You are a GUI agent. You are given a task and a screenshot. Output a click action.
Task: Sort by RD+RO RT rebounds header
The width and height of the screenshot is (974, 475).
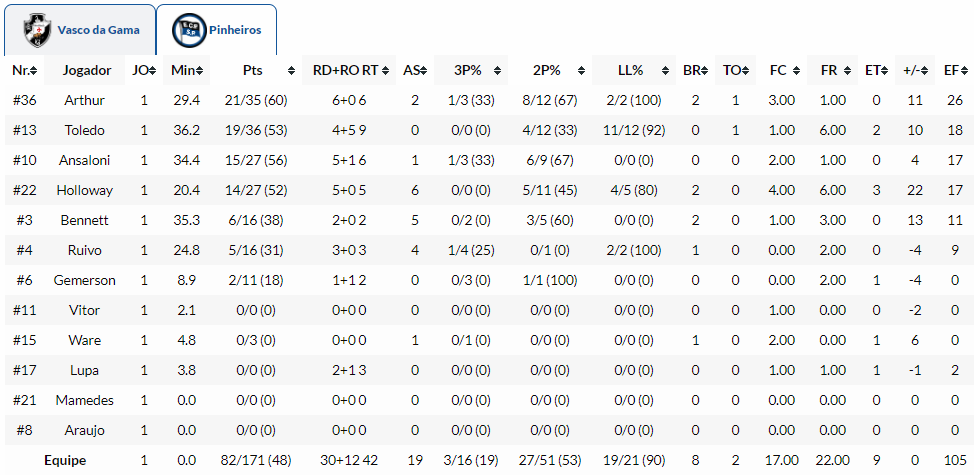345,71
